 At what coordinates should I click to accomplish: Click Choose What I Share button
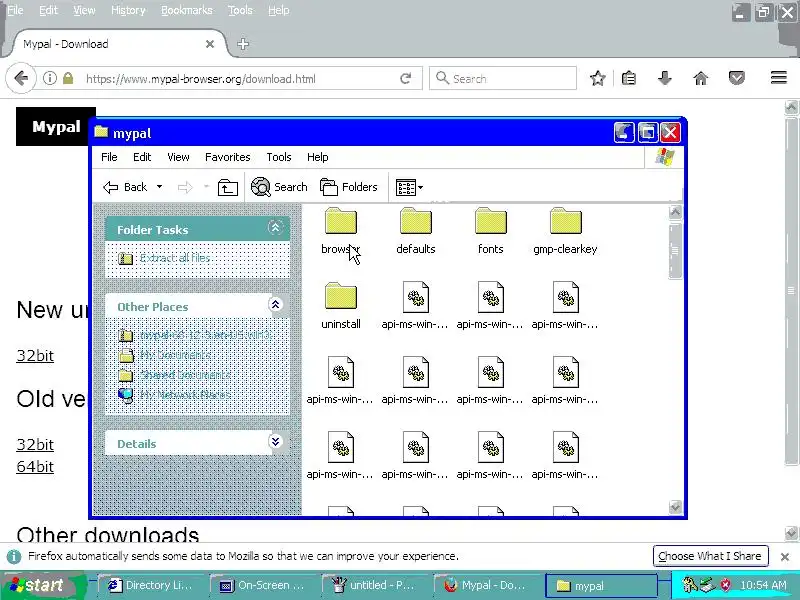(x=710, y=556)
